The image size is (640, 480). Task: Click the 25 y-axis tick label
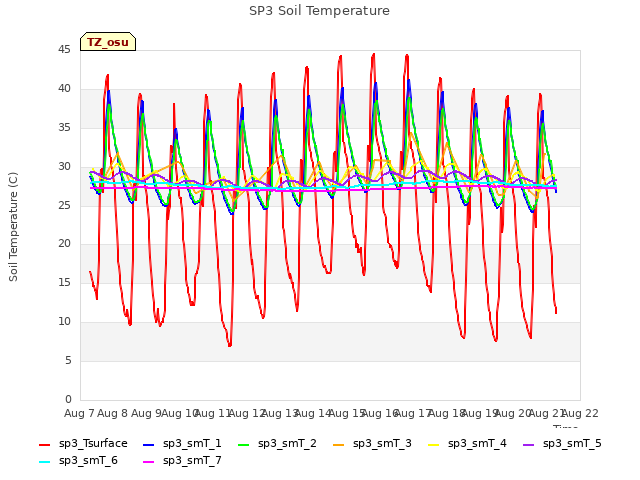(x=64, y=205)
